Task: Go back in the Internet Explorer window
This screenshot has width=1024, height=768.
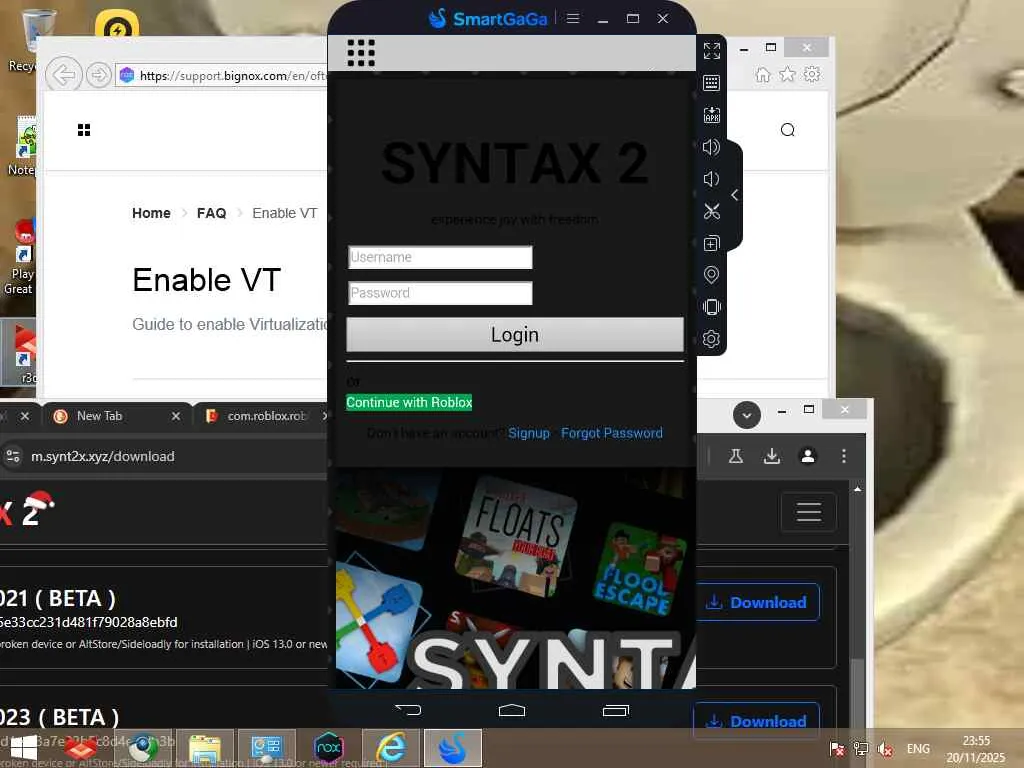Action: [64, 75]
